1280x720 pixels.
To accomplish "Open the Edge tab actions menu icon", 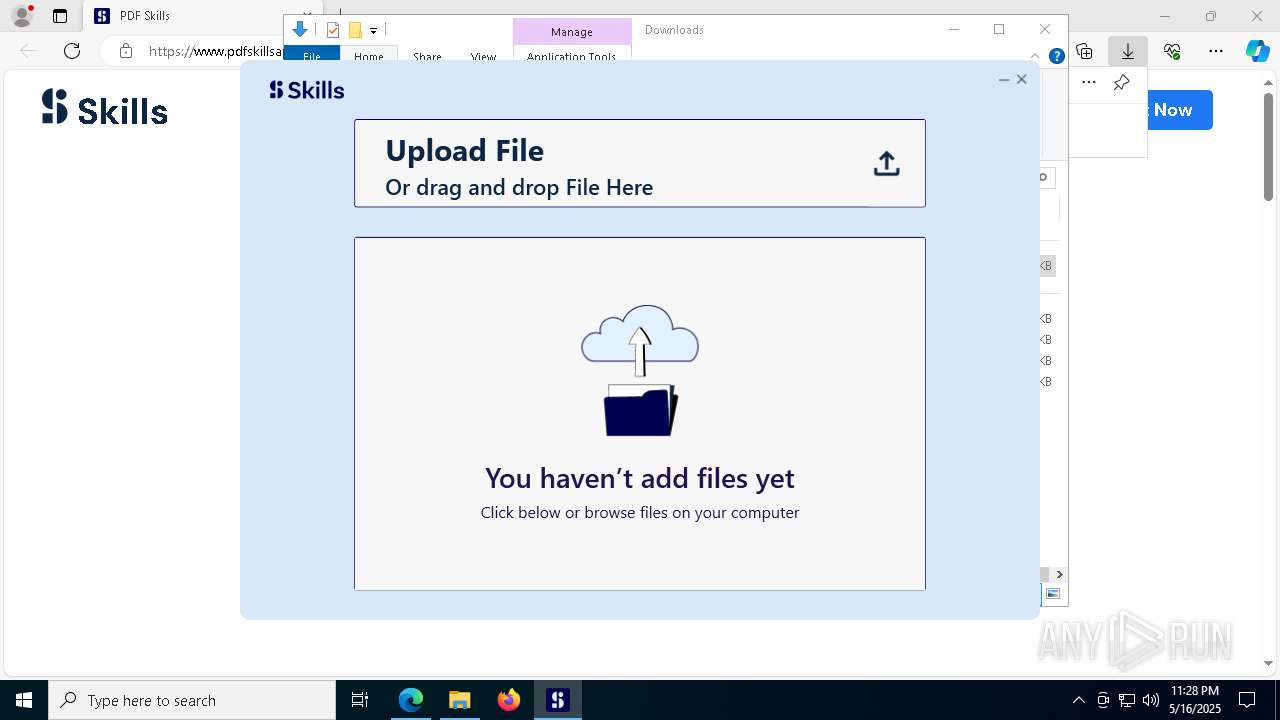I will point(60,16).
